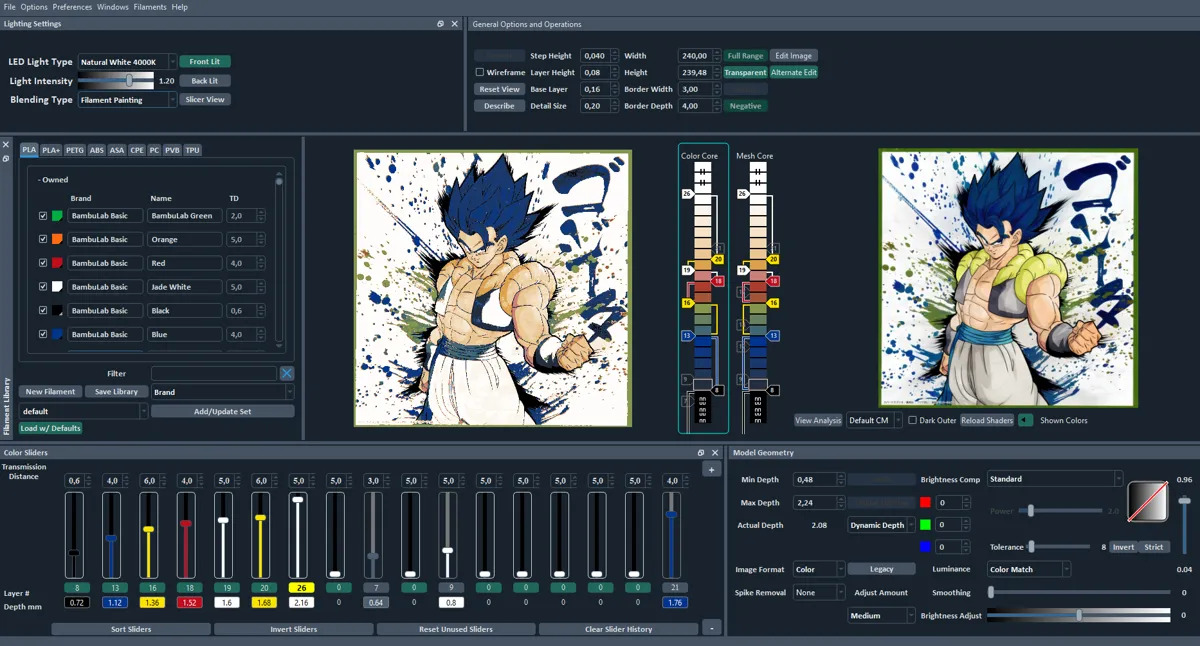Open the Image Format dropdown
Screen dimensions: 1200x646
818,569
